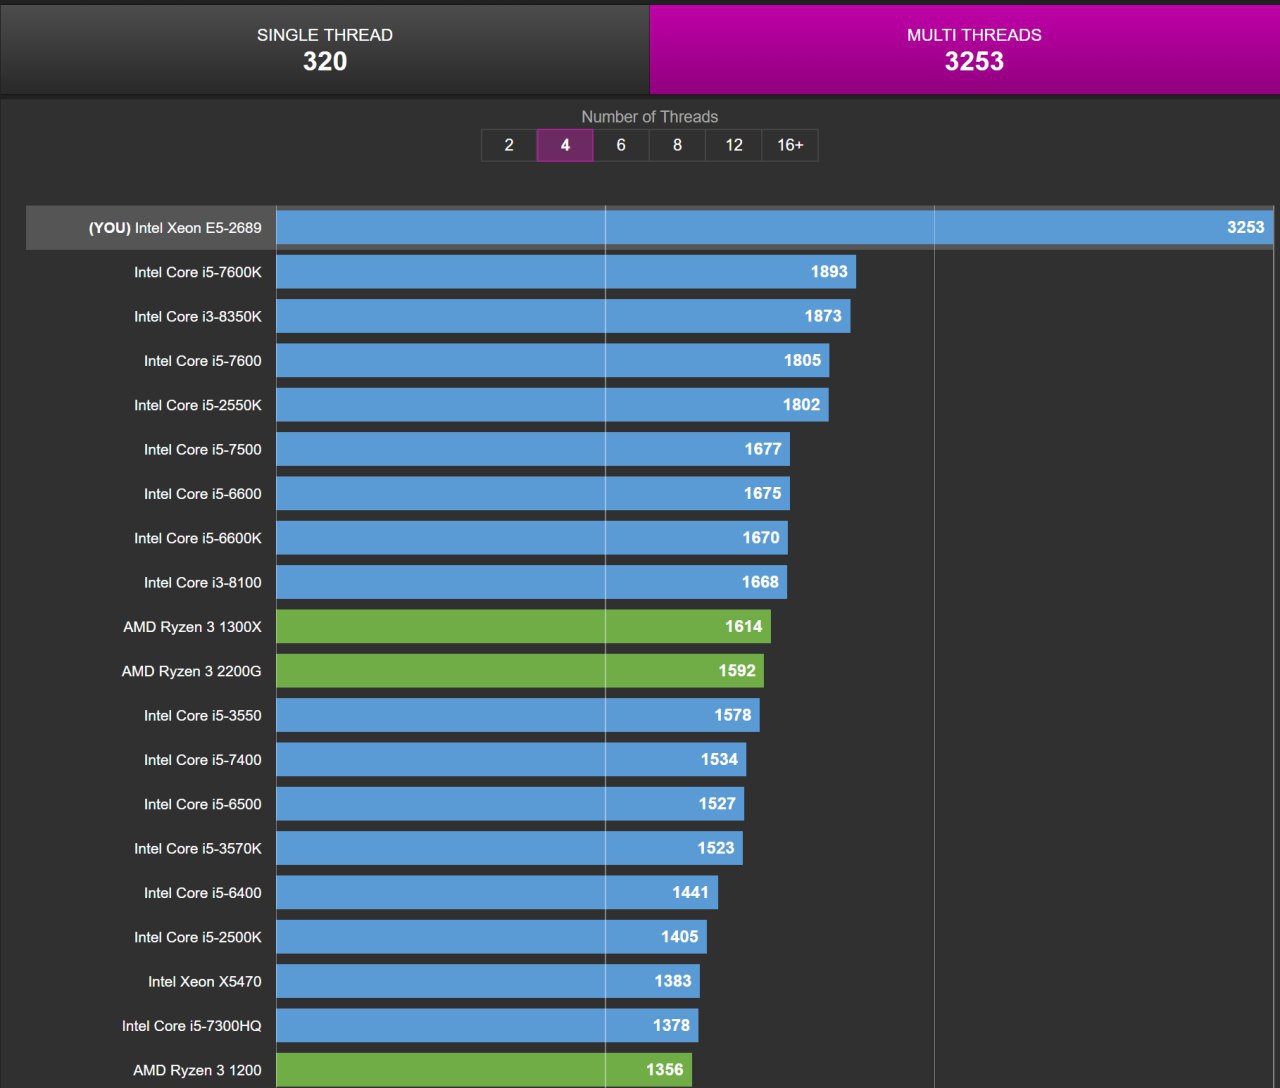Click the 1677 score value

763,449
